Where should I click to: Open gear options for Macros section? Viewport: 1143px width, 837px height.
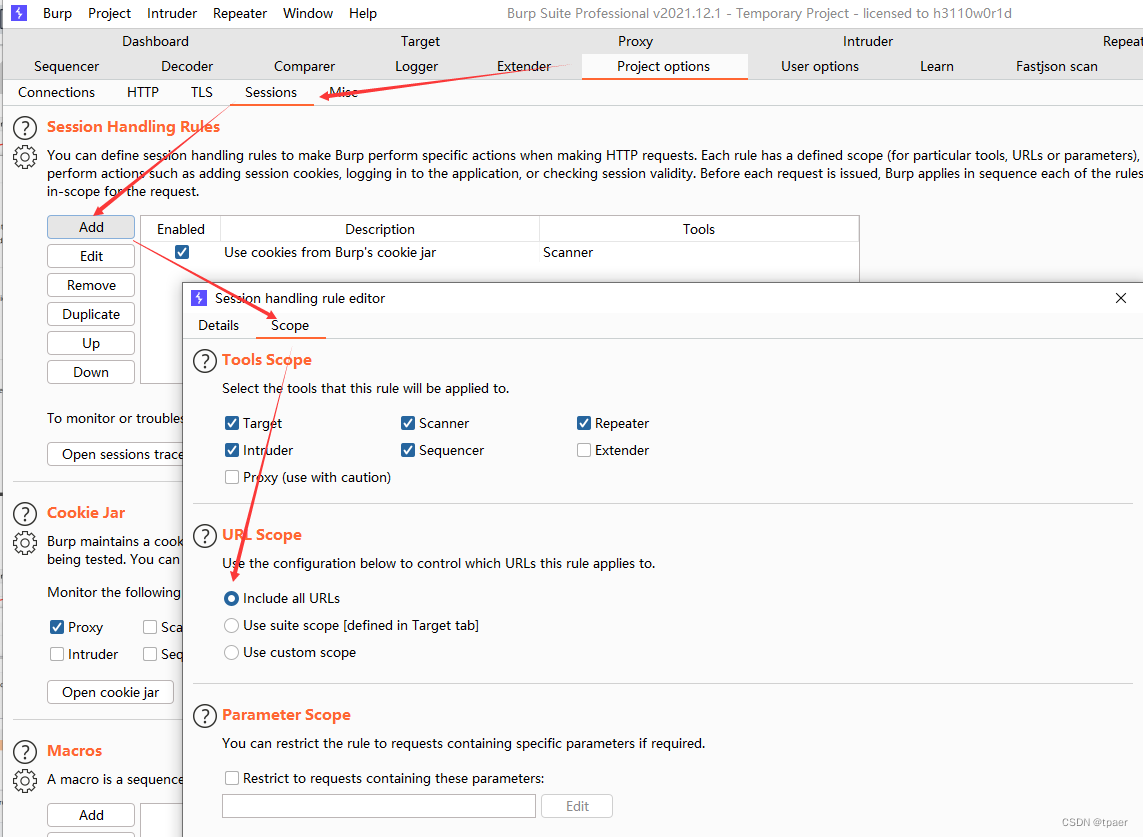click(x=25, y=781)
